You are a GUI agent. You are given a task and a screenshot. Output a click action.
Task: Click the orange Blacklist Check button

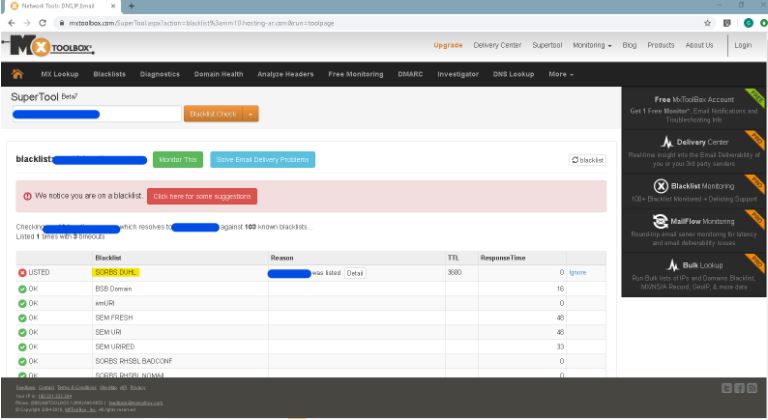(x=213, y=114)
